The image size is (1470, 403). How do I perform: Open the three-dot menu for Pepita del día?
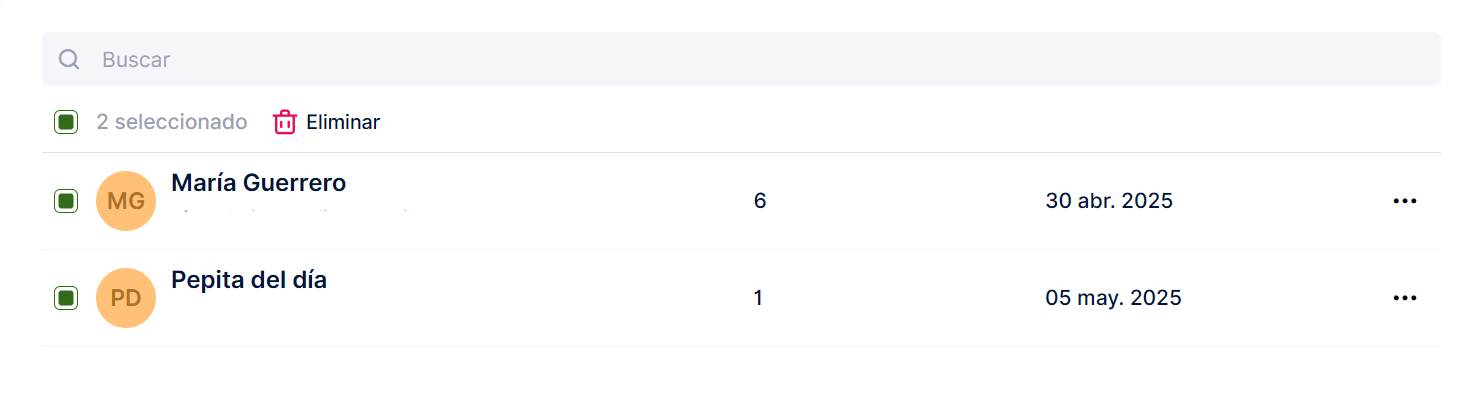click(x=1405, y=298)
